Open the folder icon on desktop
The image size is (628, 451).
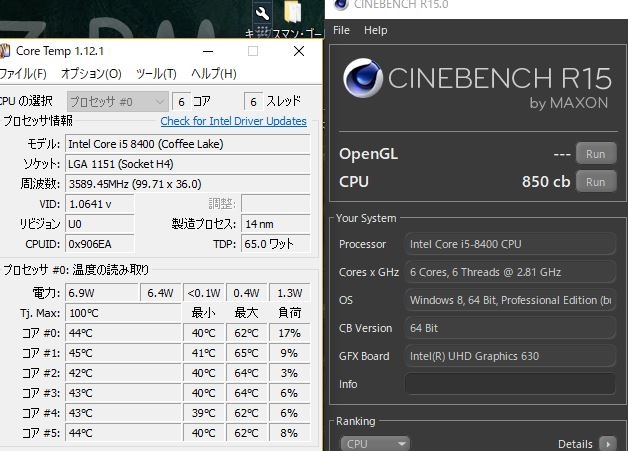click(x=292, y=13)
